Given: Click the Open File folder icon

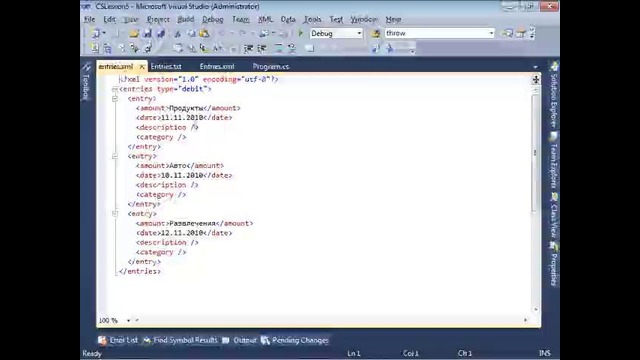Looking at the screenshot, I should point(134,33).
